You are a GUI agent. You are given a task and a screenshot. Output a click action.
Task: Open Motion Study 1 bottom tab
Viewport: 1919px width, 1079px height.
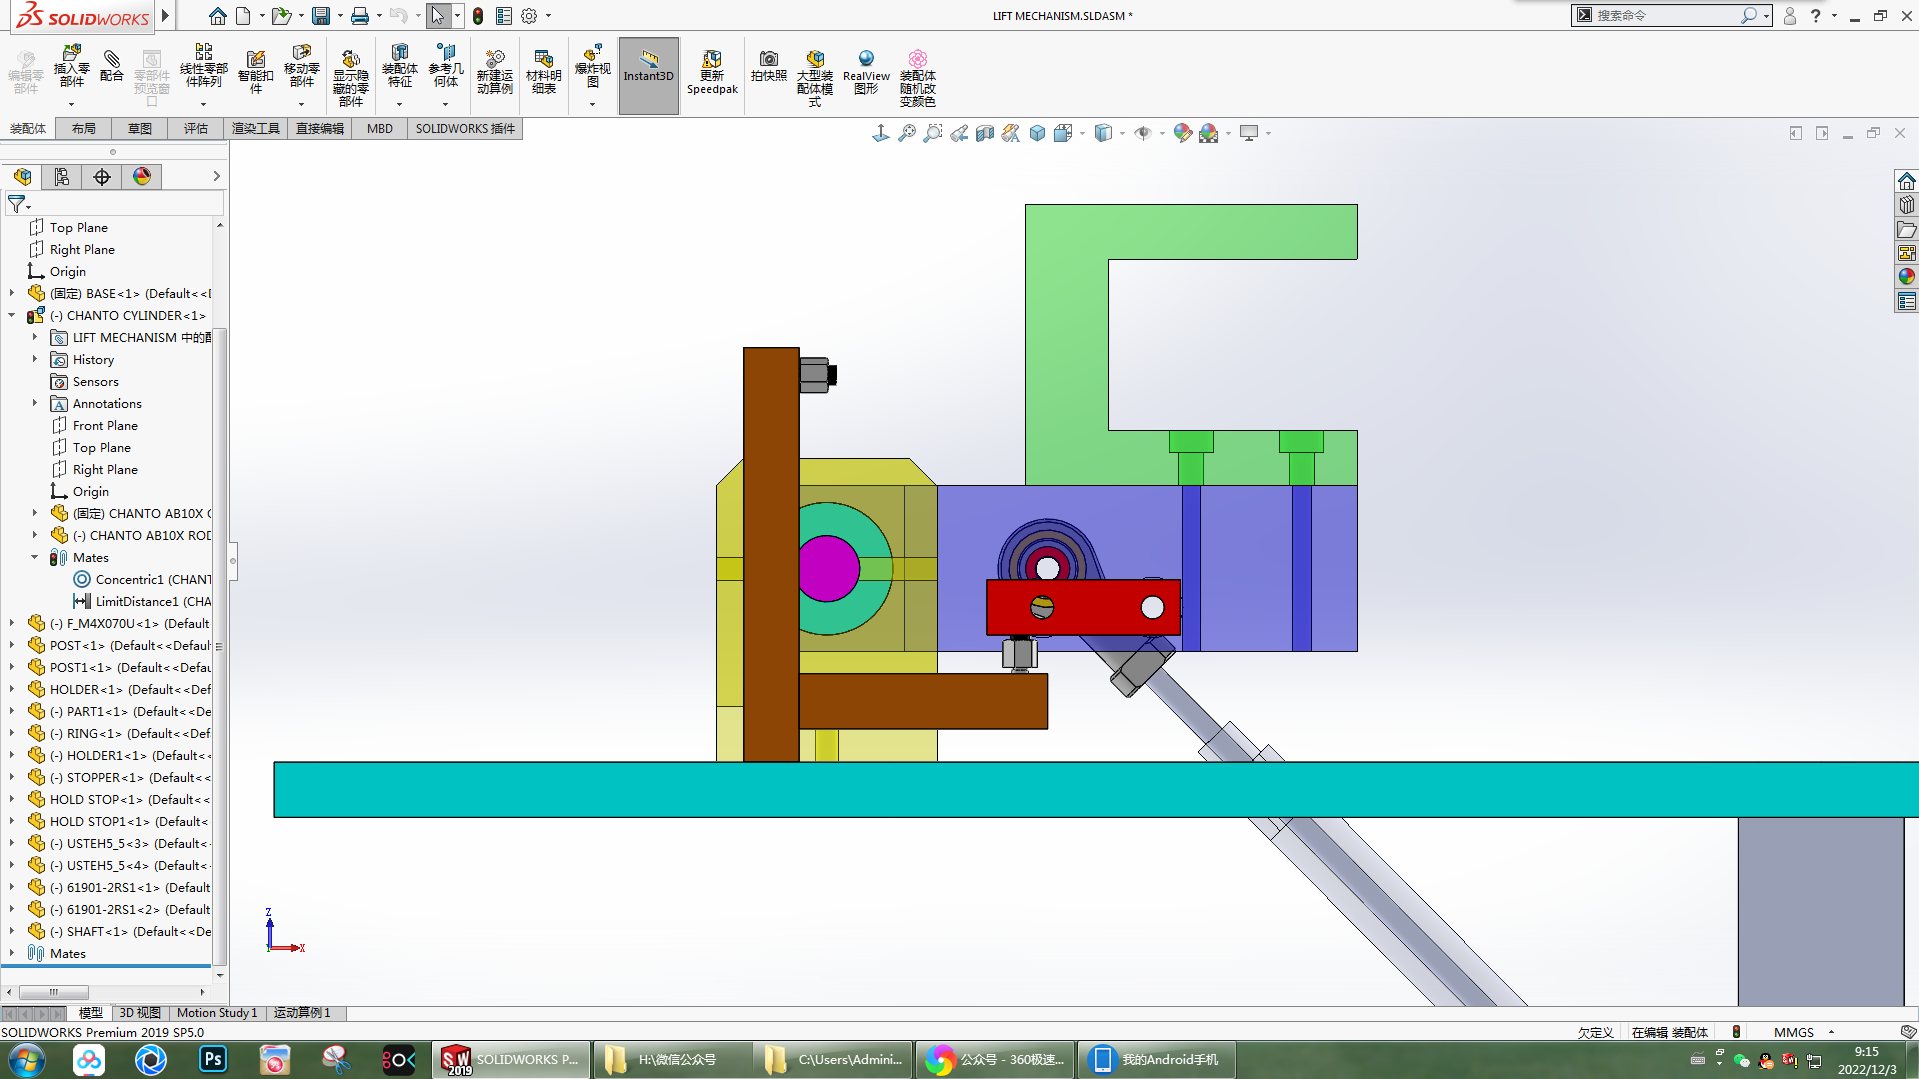tap(217, 1013)
